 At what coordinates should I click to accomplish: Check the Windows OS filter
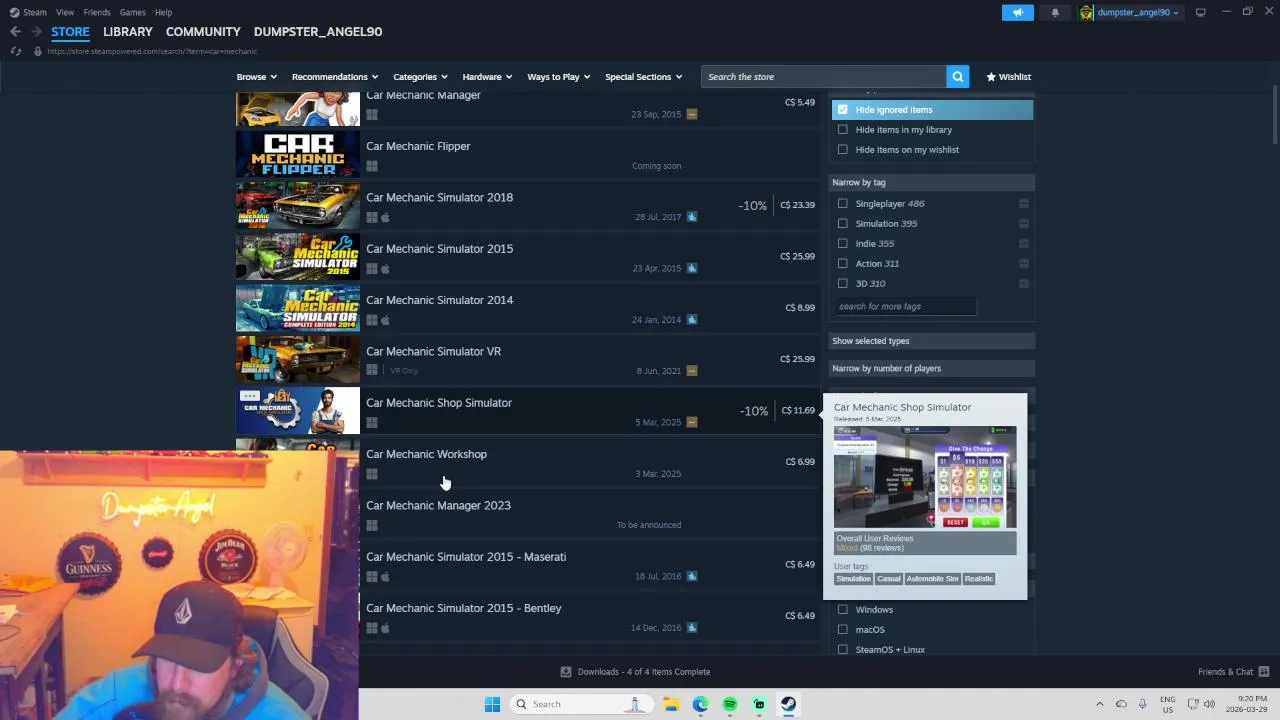coord(843,609)
